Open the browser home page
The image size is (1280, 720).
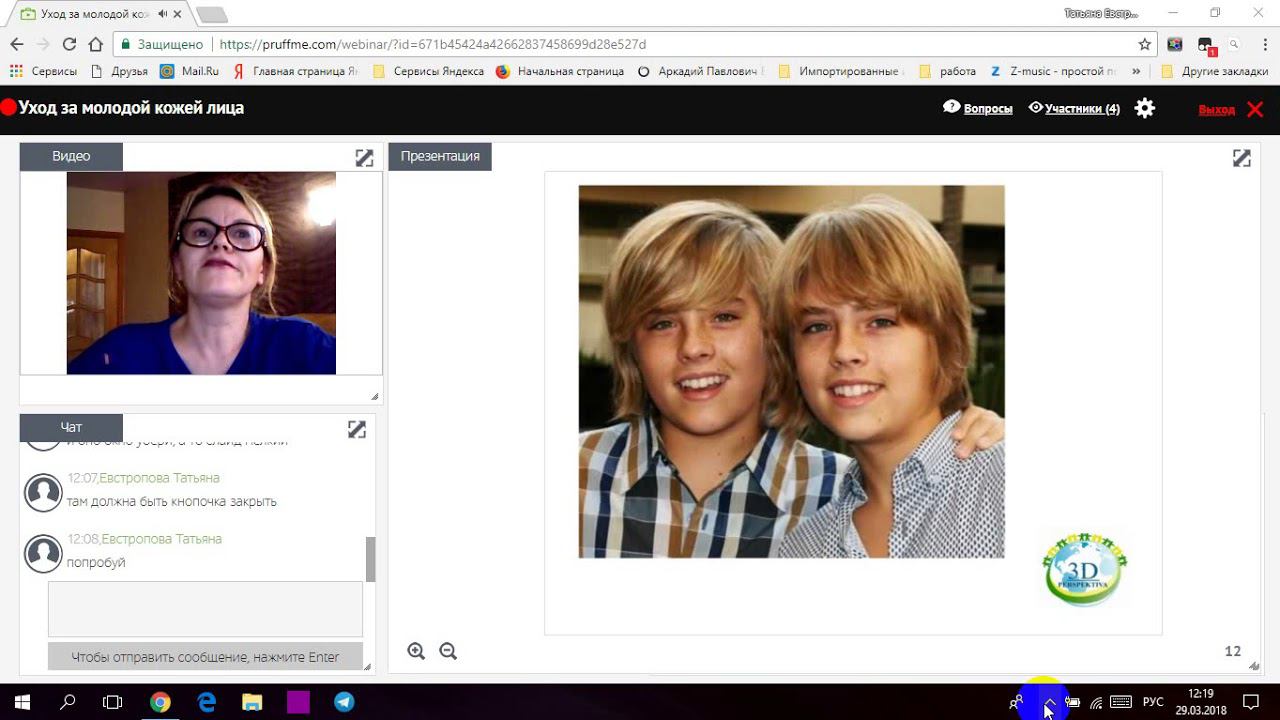click(x=96, y=44)
